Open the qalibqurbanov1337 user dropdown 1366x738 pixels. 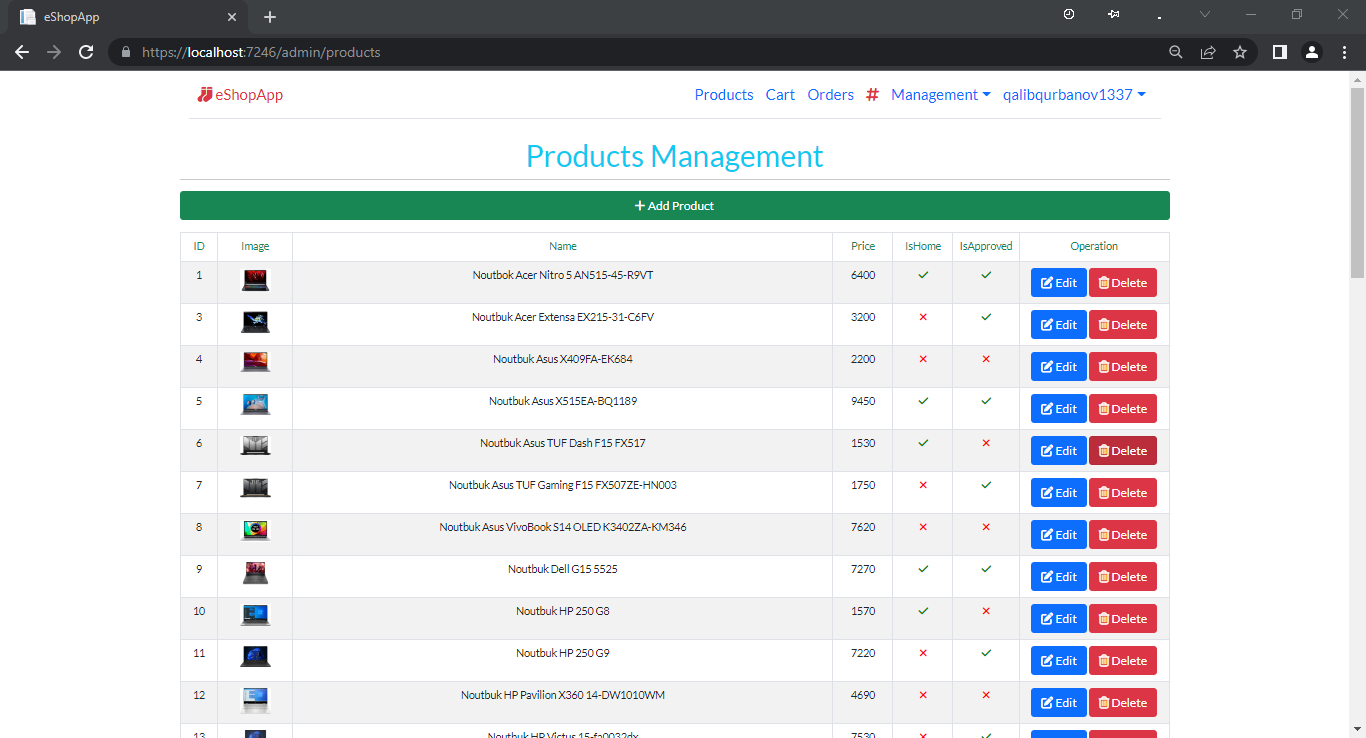(1074, 95)
